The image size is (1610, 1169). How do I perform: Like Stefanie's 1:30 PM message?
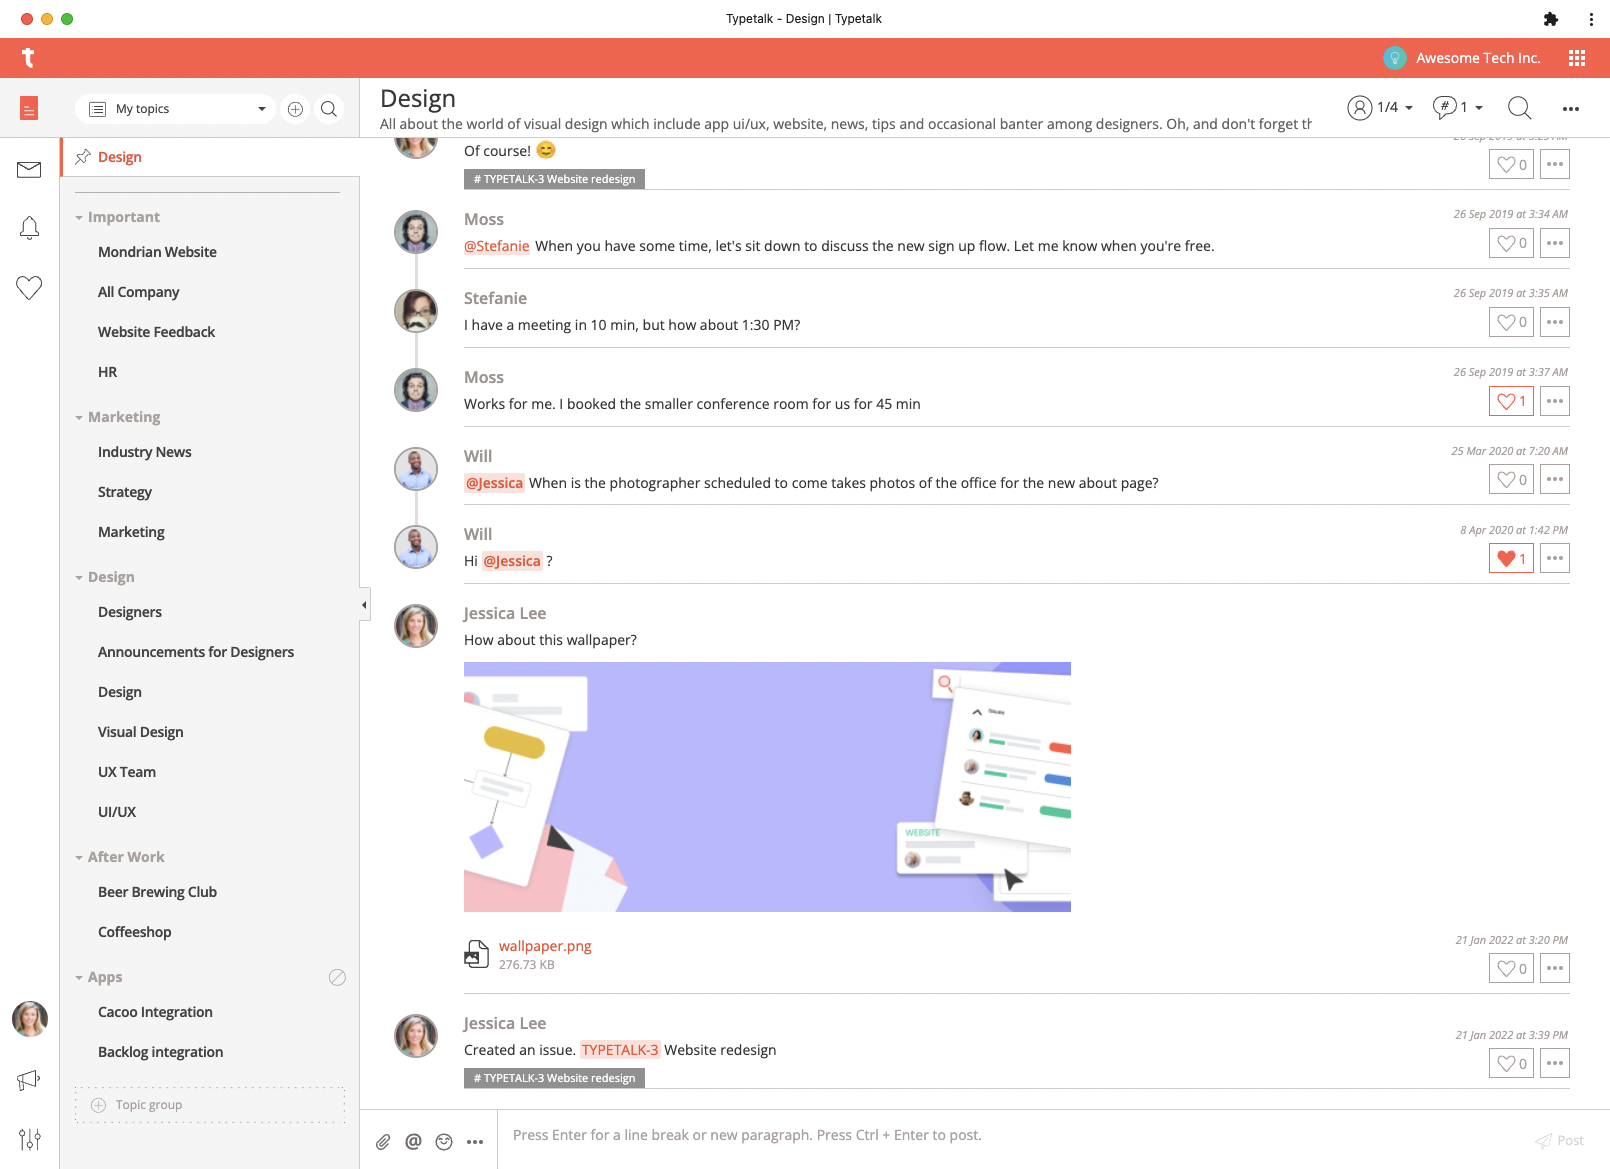click(1511, 322)
